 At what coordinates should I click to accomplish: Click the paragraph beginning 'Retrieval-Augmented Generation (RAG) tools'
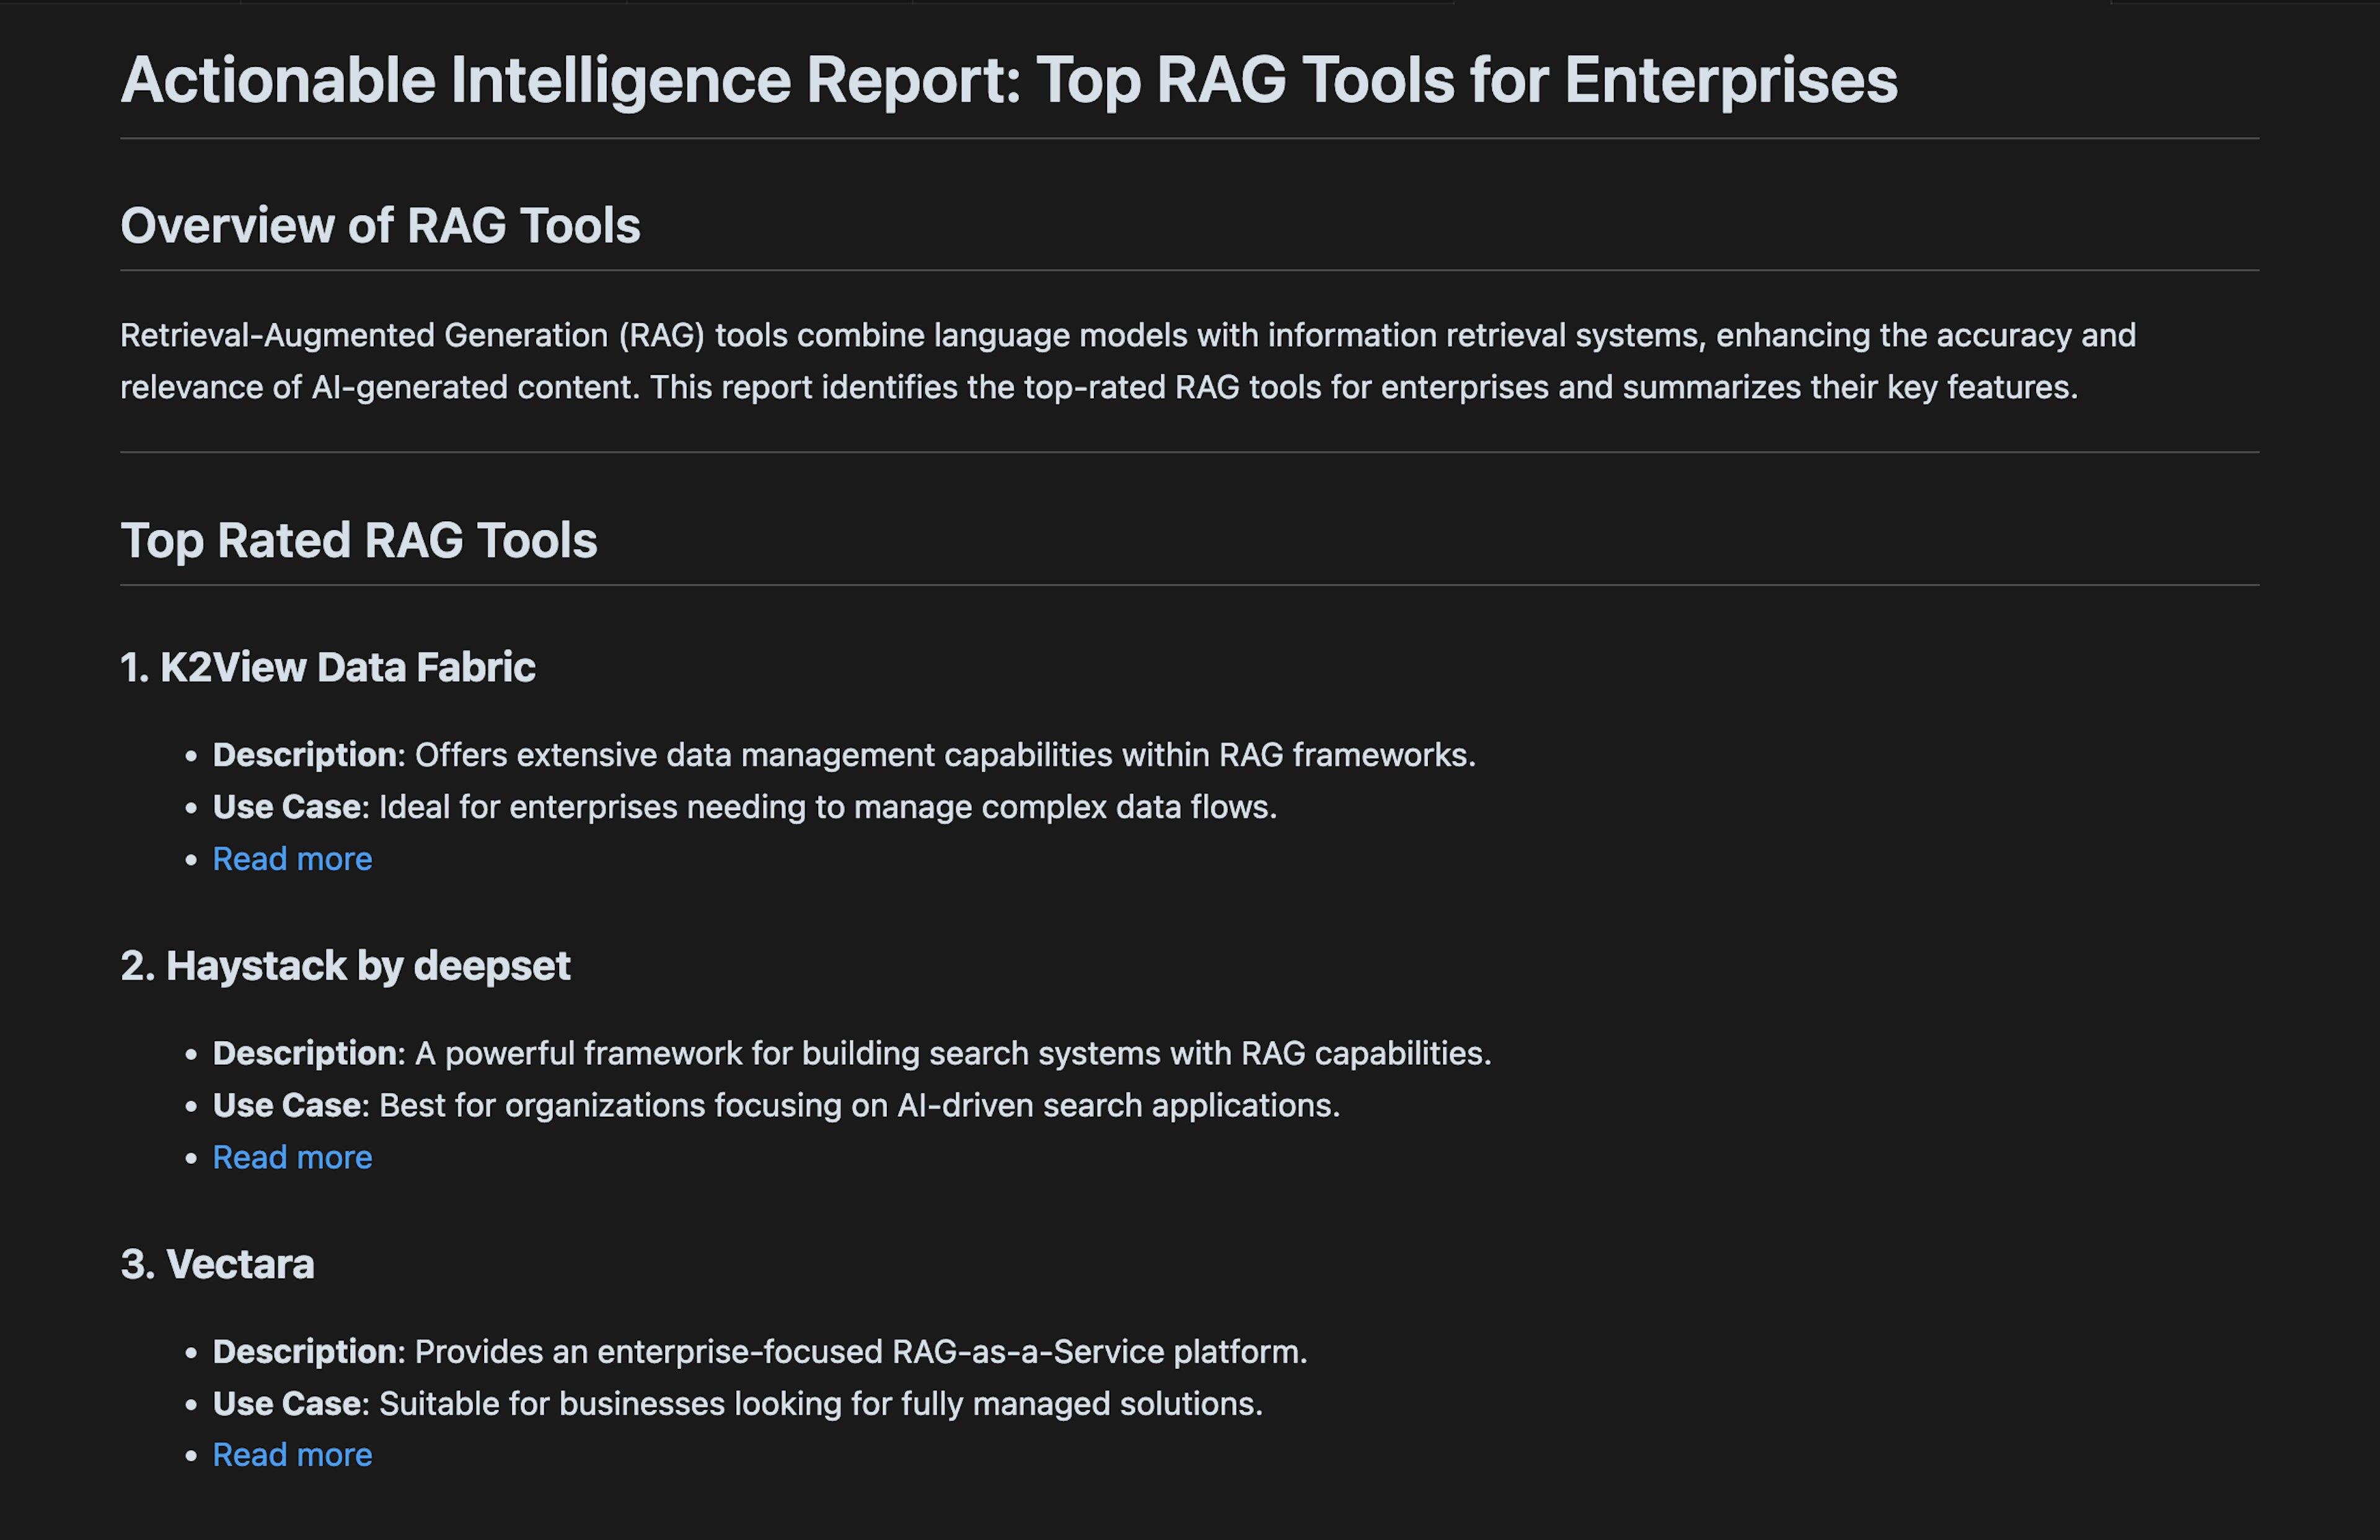[1128, 361]
